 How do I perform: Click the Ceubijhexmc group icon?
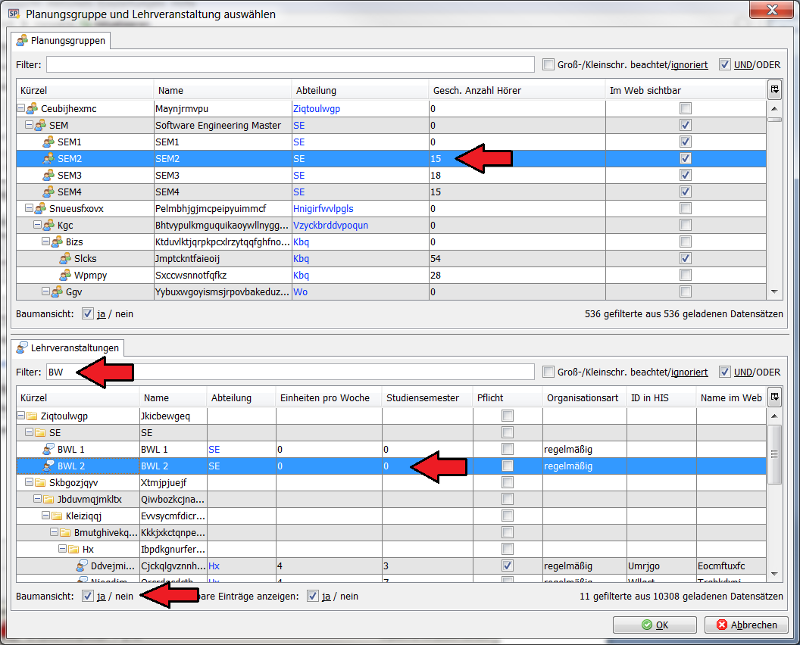(32, 108)
